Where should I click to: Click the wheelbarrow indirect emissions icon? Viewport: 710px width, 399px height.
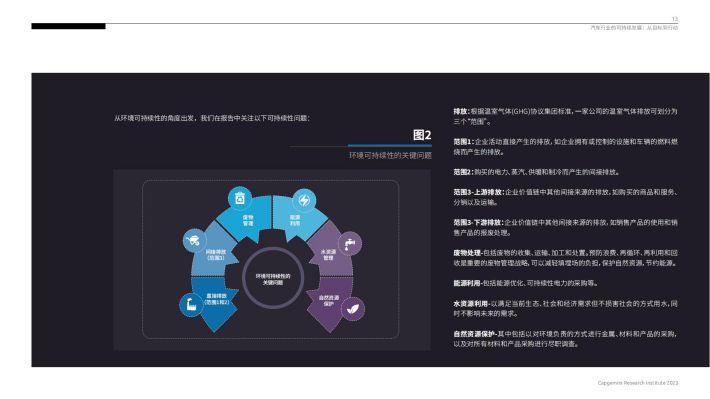tap(194, 240)
